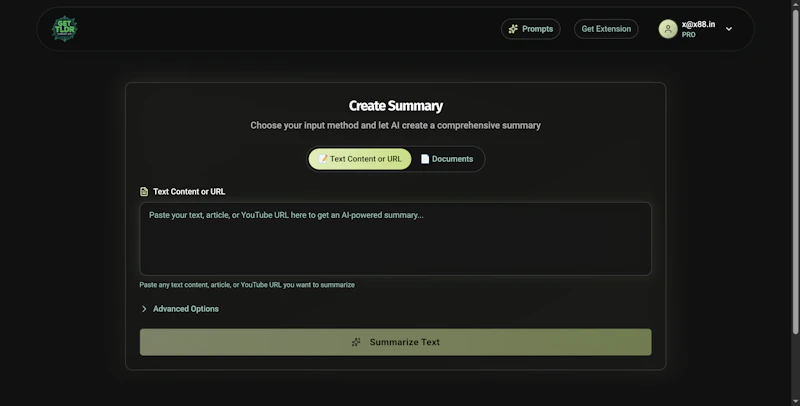Click the PRO plan label

click(688, 35)
